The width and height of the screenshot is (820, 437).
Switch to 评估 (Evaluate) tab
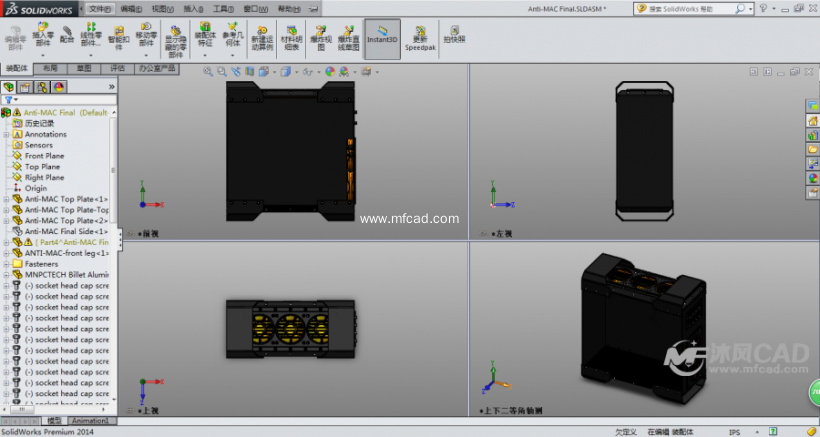(117, 68)
